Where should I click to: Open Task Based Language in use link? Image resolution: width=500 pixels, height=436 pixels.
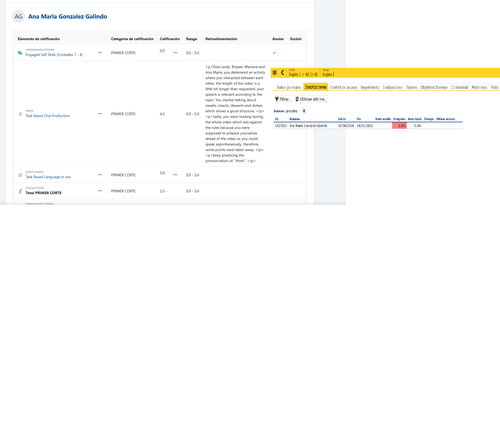click(48, 177)
